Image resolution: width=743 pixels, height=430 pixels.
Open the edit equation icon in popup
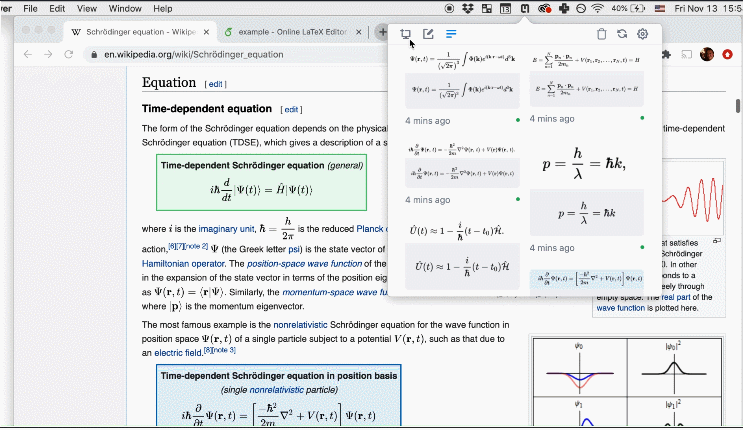pos(428,34)
